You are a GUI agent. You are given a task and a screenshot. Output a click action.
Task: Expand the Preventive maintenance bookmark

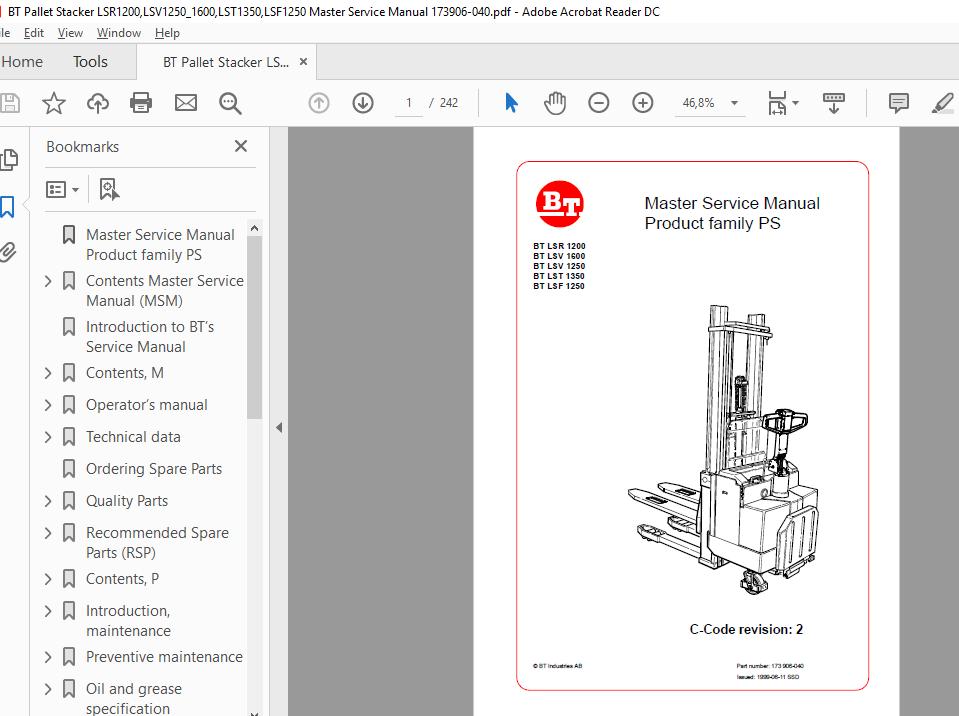[x=48, y=657]
